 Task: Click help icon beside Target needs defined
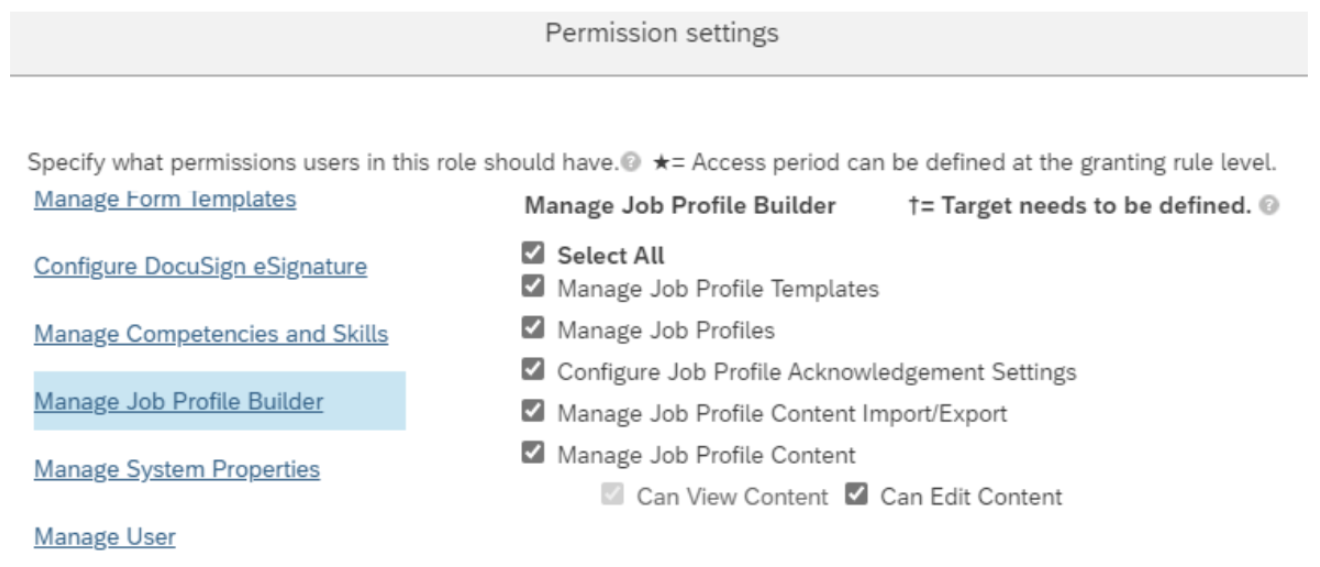click(1269, 206)
